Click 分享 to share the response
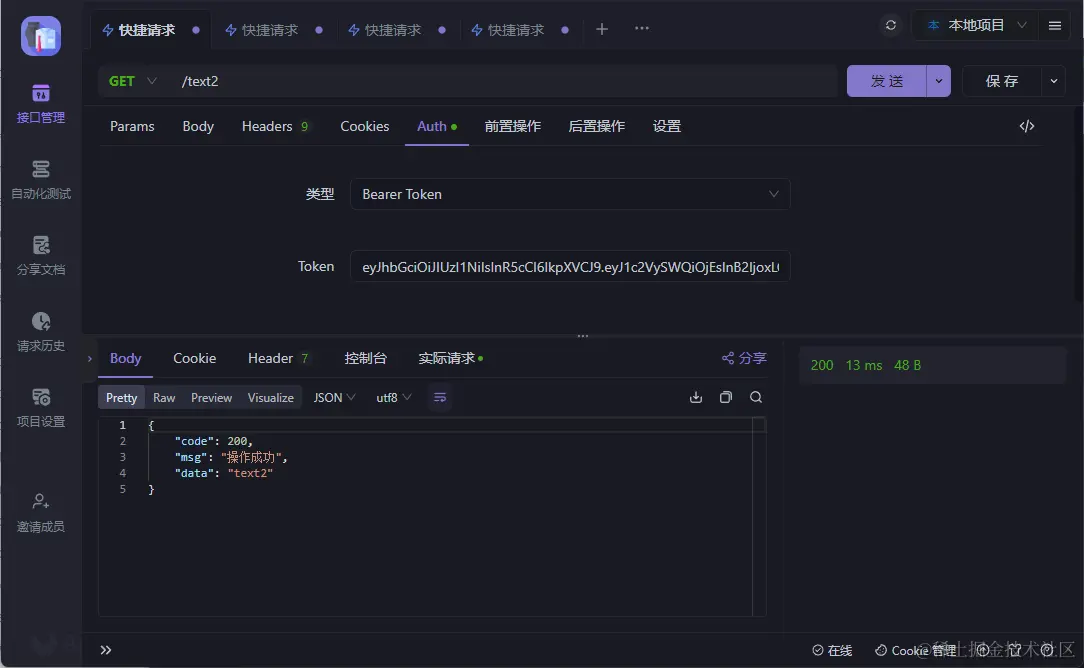Screen dimensions: 1084x668 (x=744, y=358)
